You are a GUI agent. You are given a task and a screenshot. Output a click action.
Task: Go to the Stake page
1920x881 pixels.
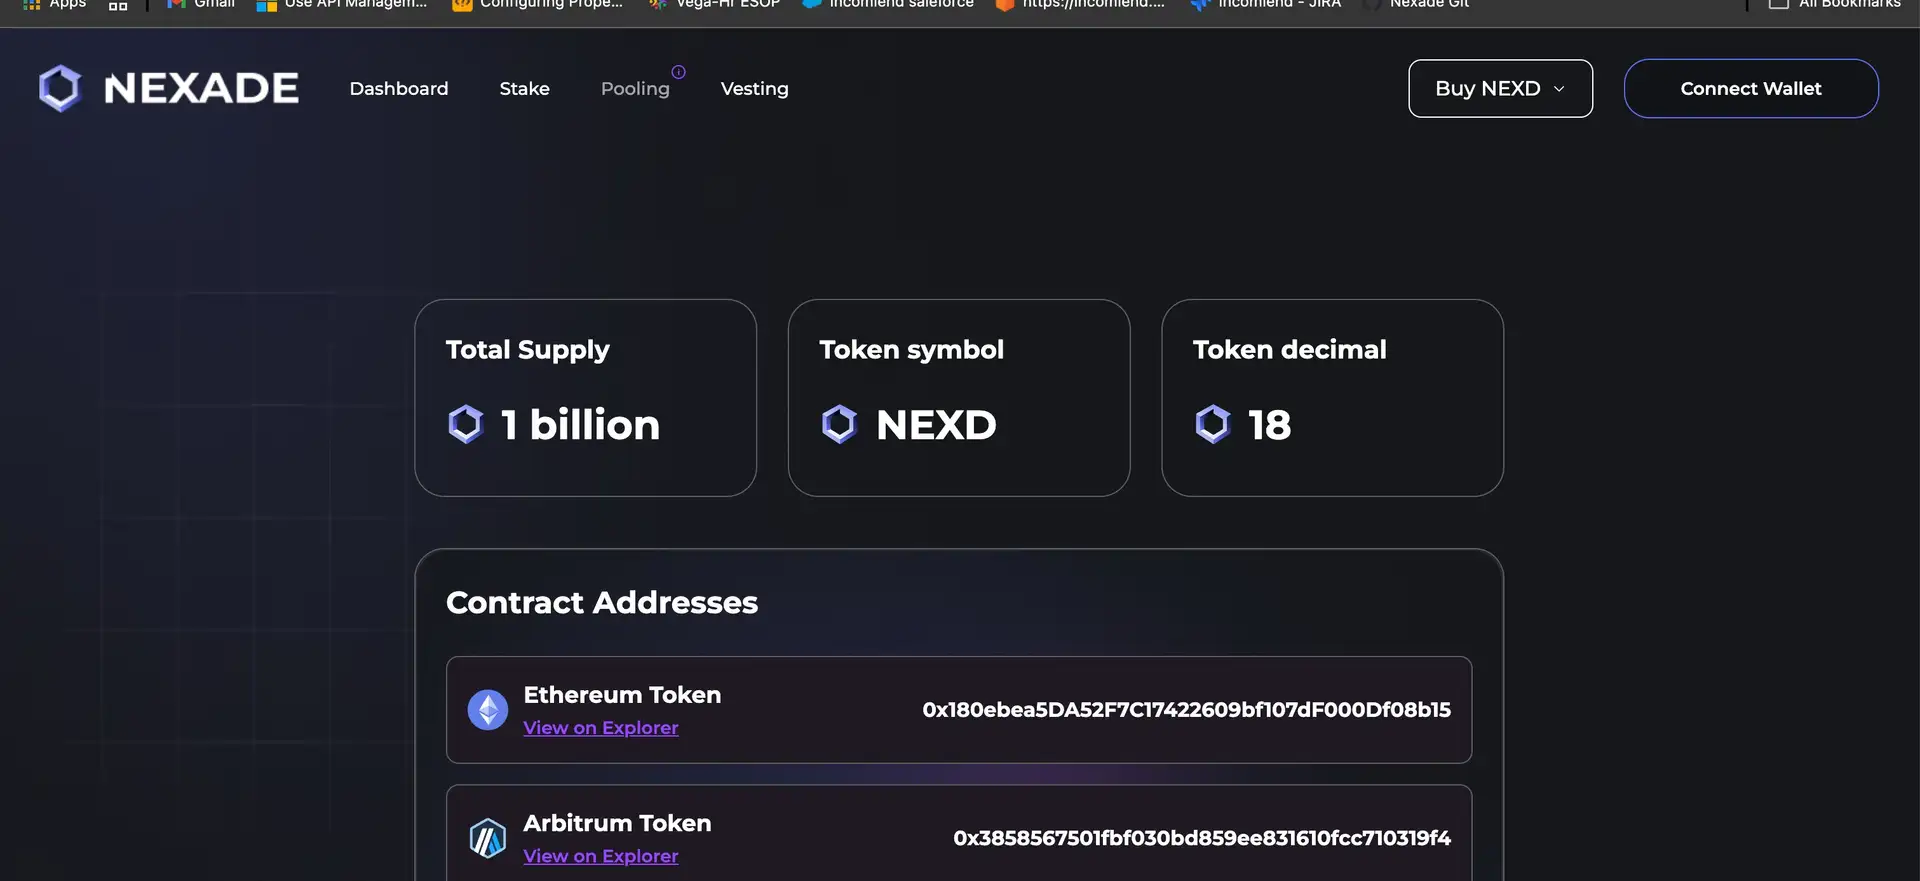pos(524,89)
